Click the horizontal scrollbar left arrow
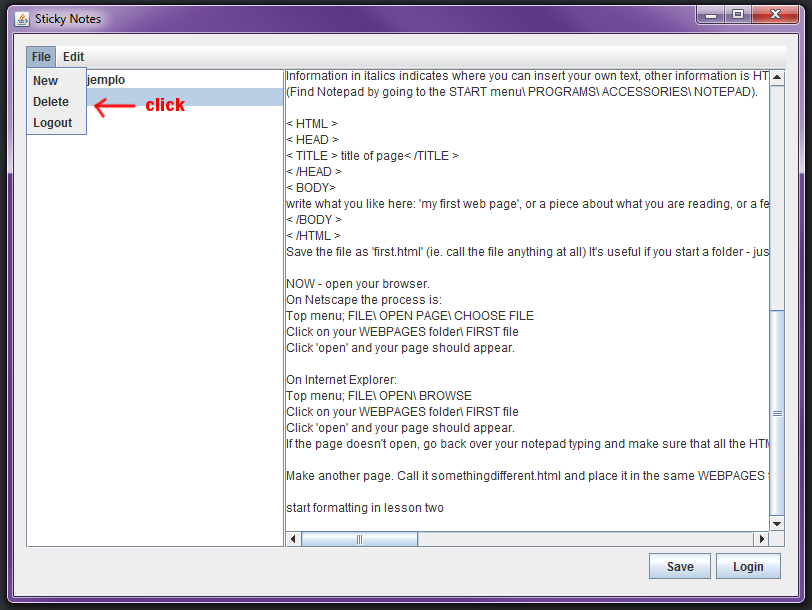 (x=293, y=539)
